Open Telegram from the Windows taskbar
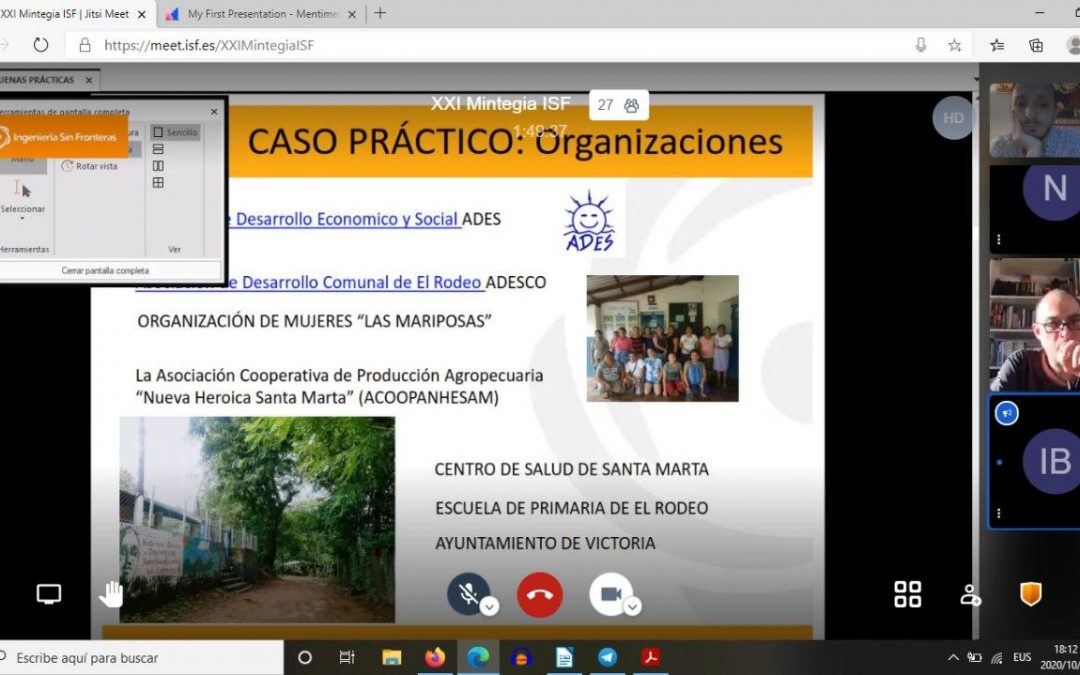Image resolution: width=1080 pixels, height=675 pixels. point(608,657)
